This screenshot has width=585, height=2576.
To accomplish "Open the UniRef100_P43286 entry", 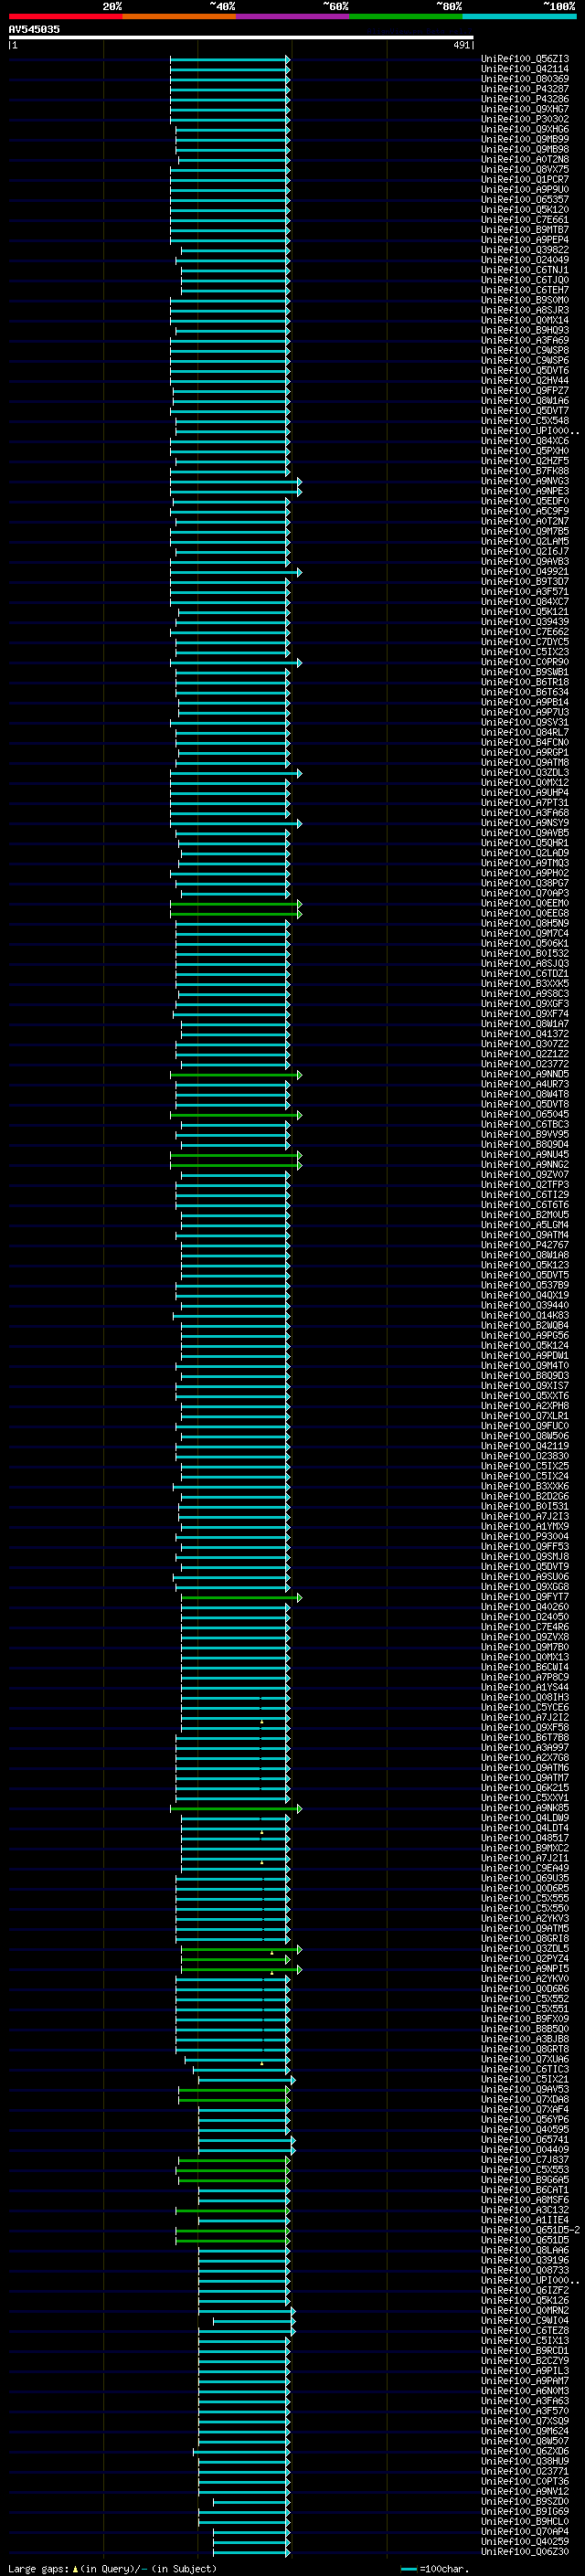I will click(525, 99).
